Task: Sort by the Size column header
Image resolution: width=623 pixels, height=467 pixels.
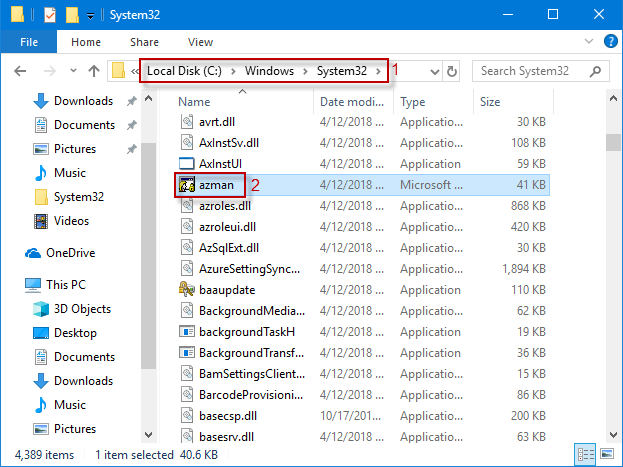Action: point(490,102)
